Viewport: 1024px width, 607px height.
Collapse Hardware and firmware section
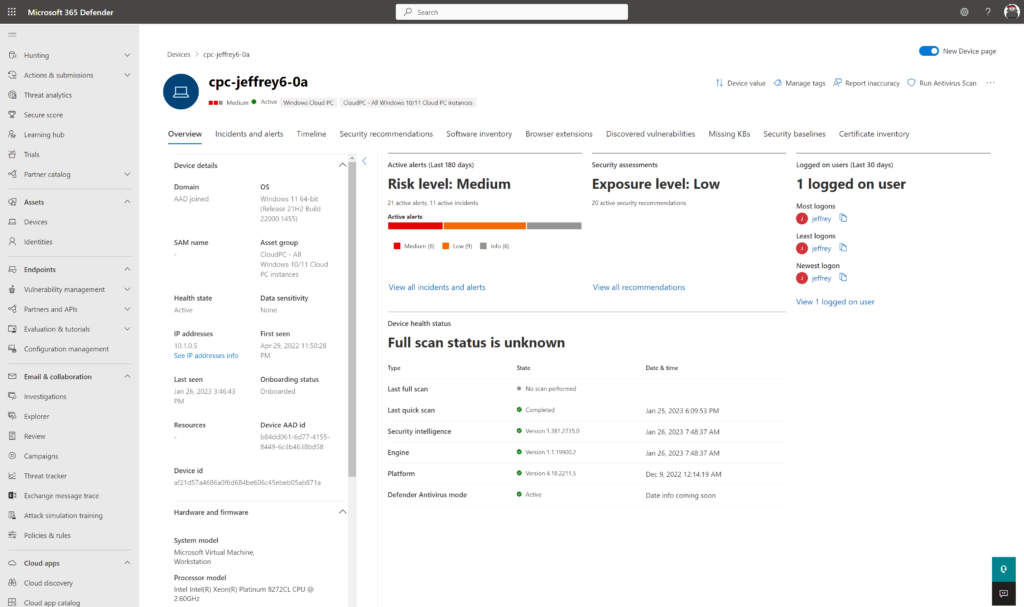(x=342, y=512)
